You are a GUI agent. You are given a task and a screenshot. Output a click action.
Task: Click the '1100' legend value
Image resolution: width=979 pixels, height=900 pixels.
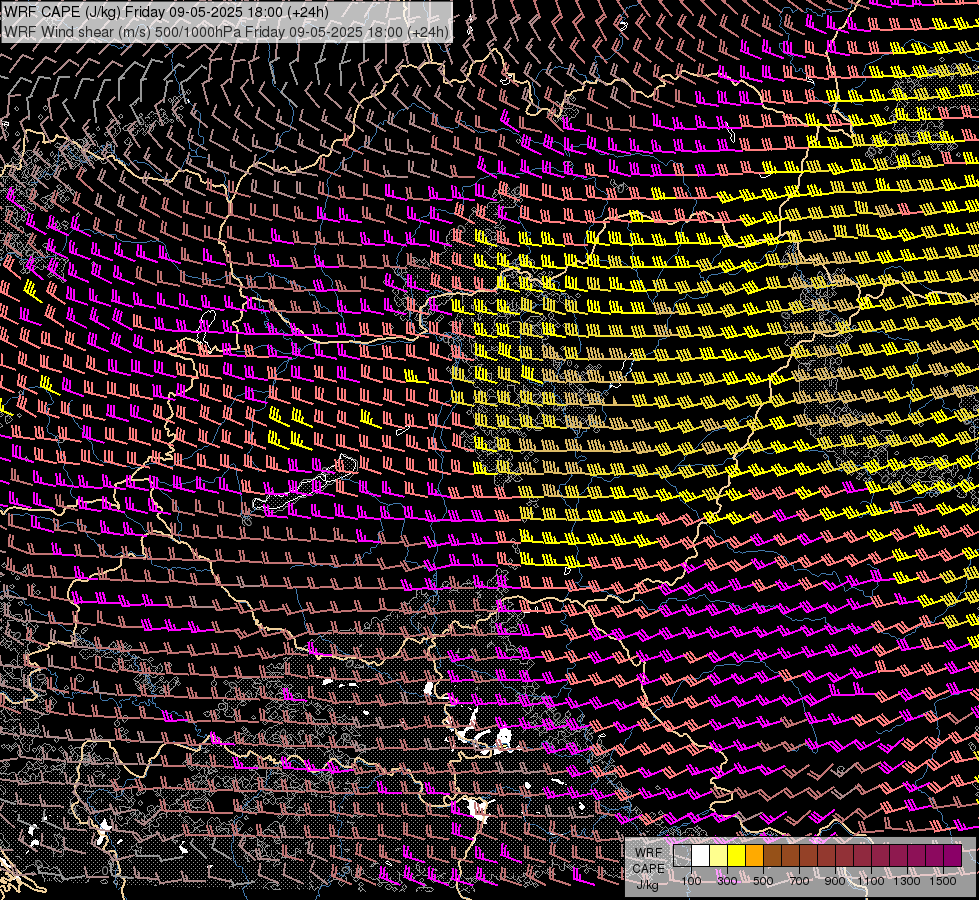click(870, 881)
